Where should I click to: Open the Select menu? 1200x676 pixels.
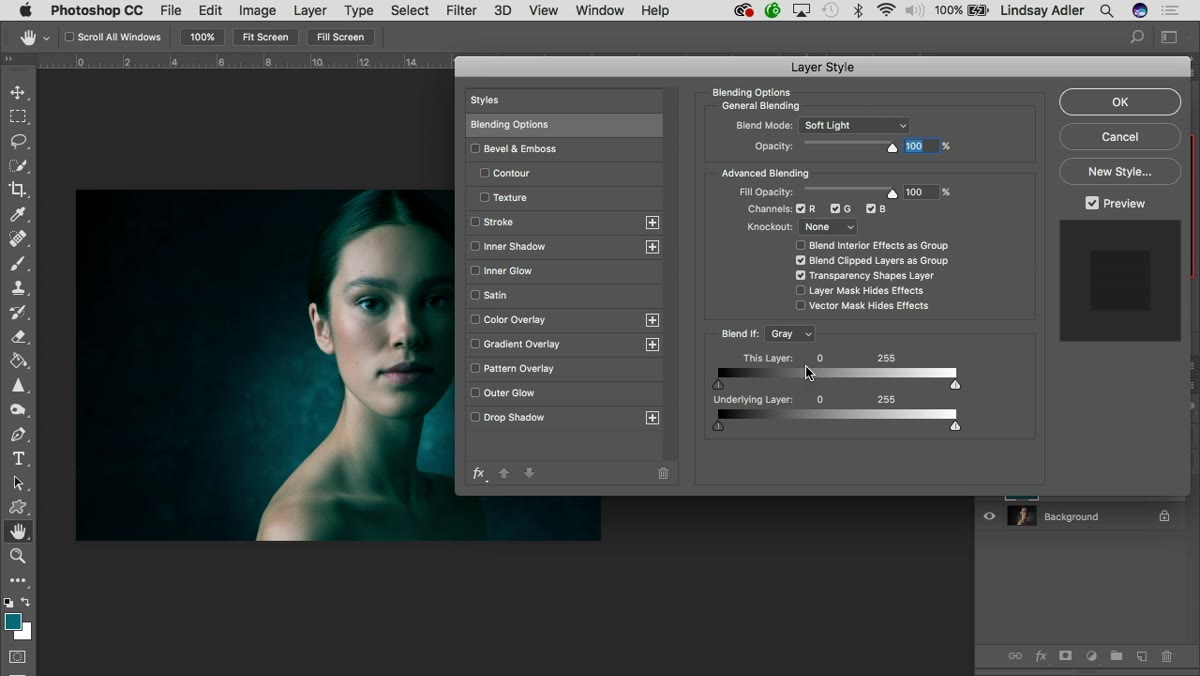tap(410, 10)
